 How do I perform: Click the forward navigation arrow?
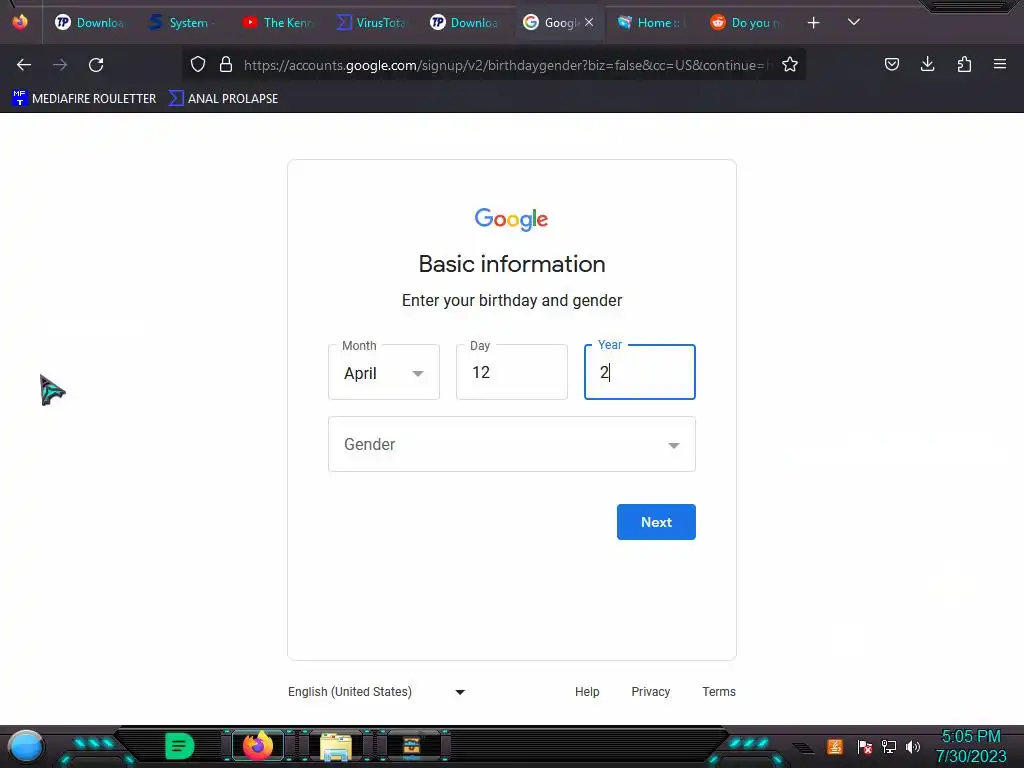click(60, 65)
